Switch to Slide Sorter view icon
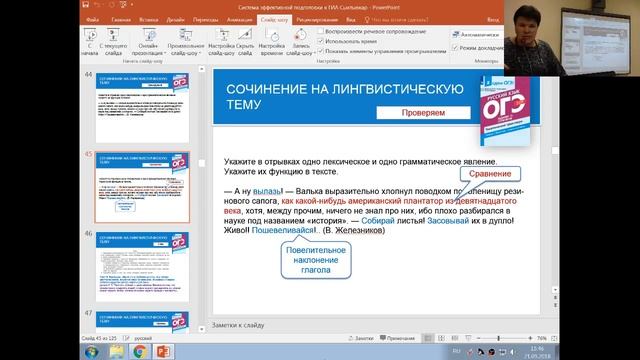The image size is (640, 360). point(441,338)
